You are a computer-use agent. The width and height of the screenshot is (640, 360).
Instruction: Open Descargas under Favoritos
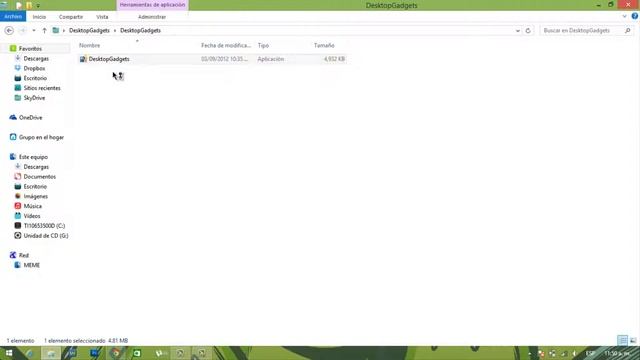coord(36,58)
